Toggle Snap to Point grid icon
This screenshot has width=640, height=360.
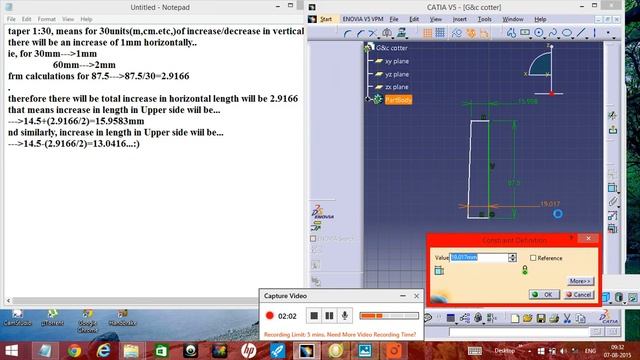tap(440, 33)
